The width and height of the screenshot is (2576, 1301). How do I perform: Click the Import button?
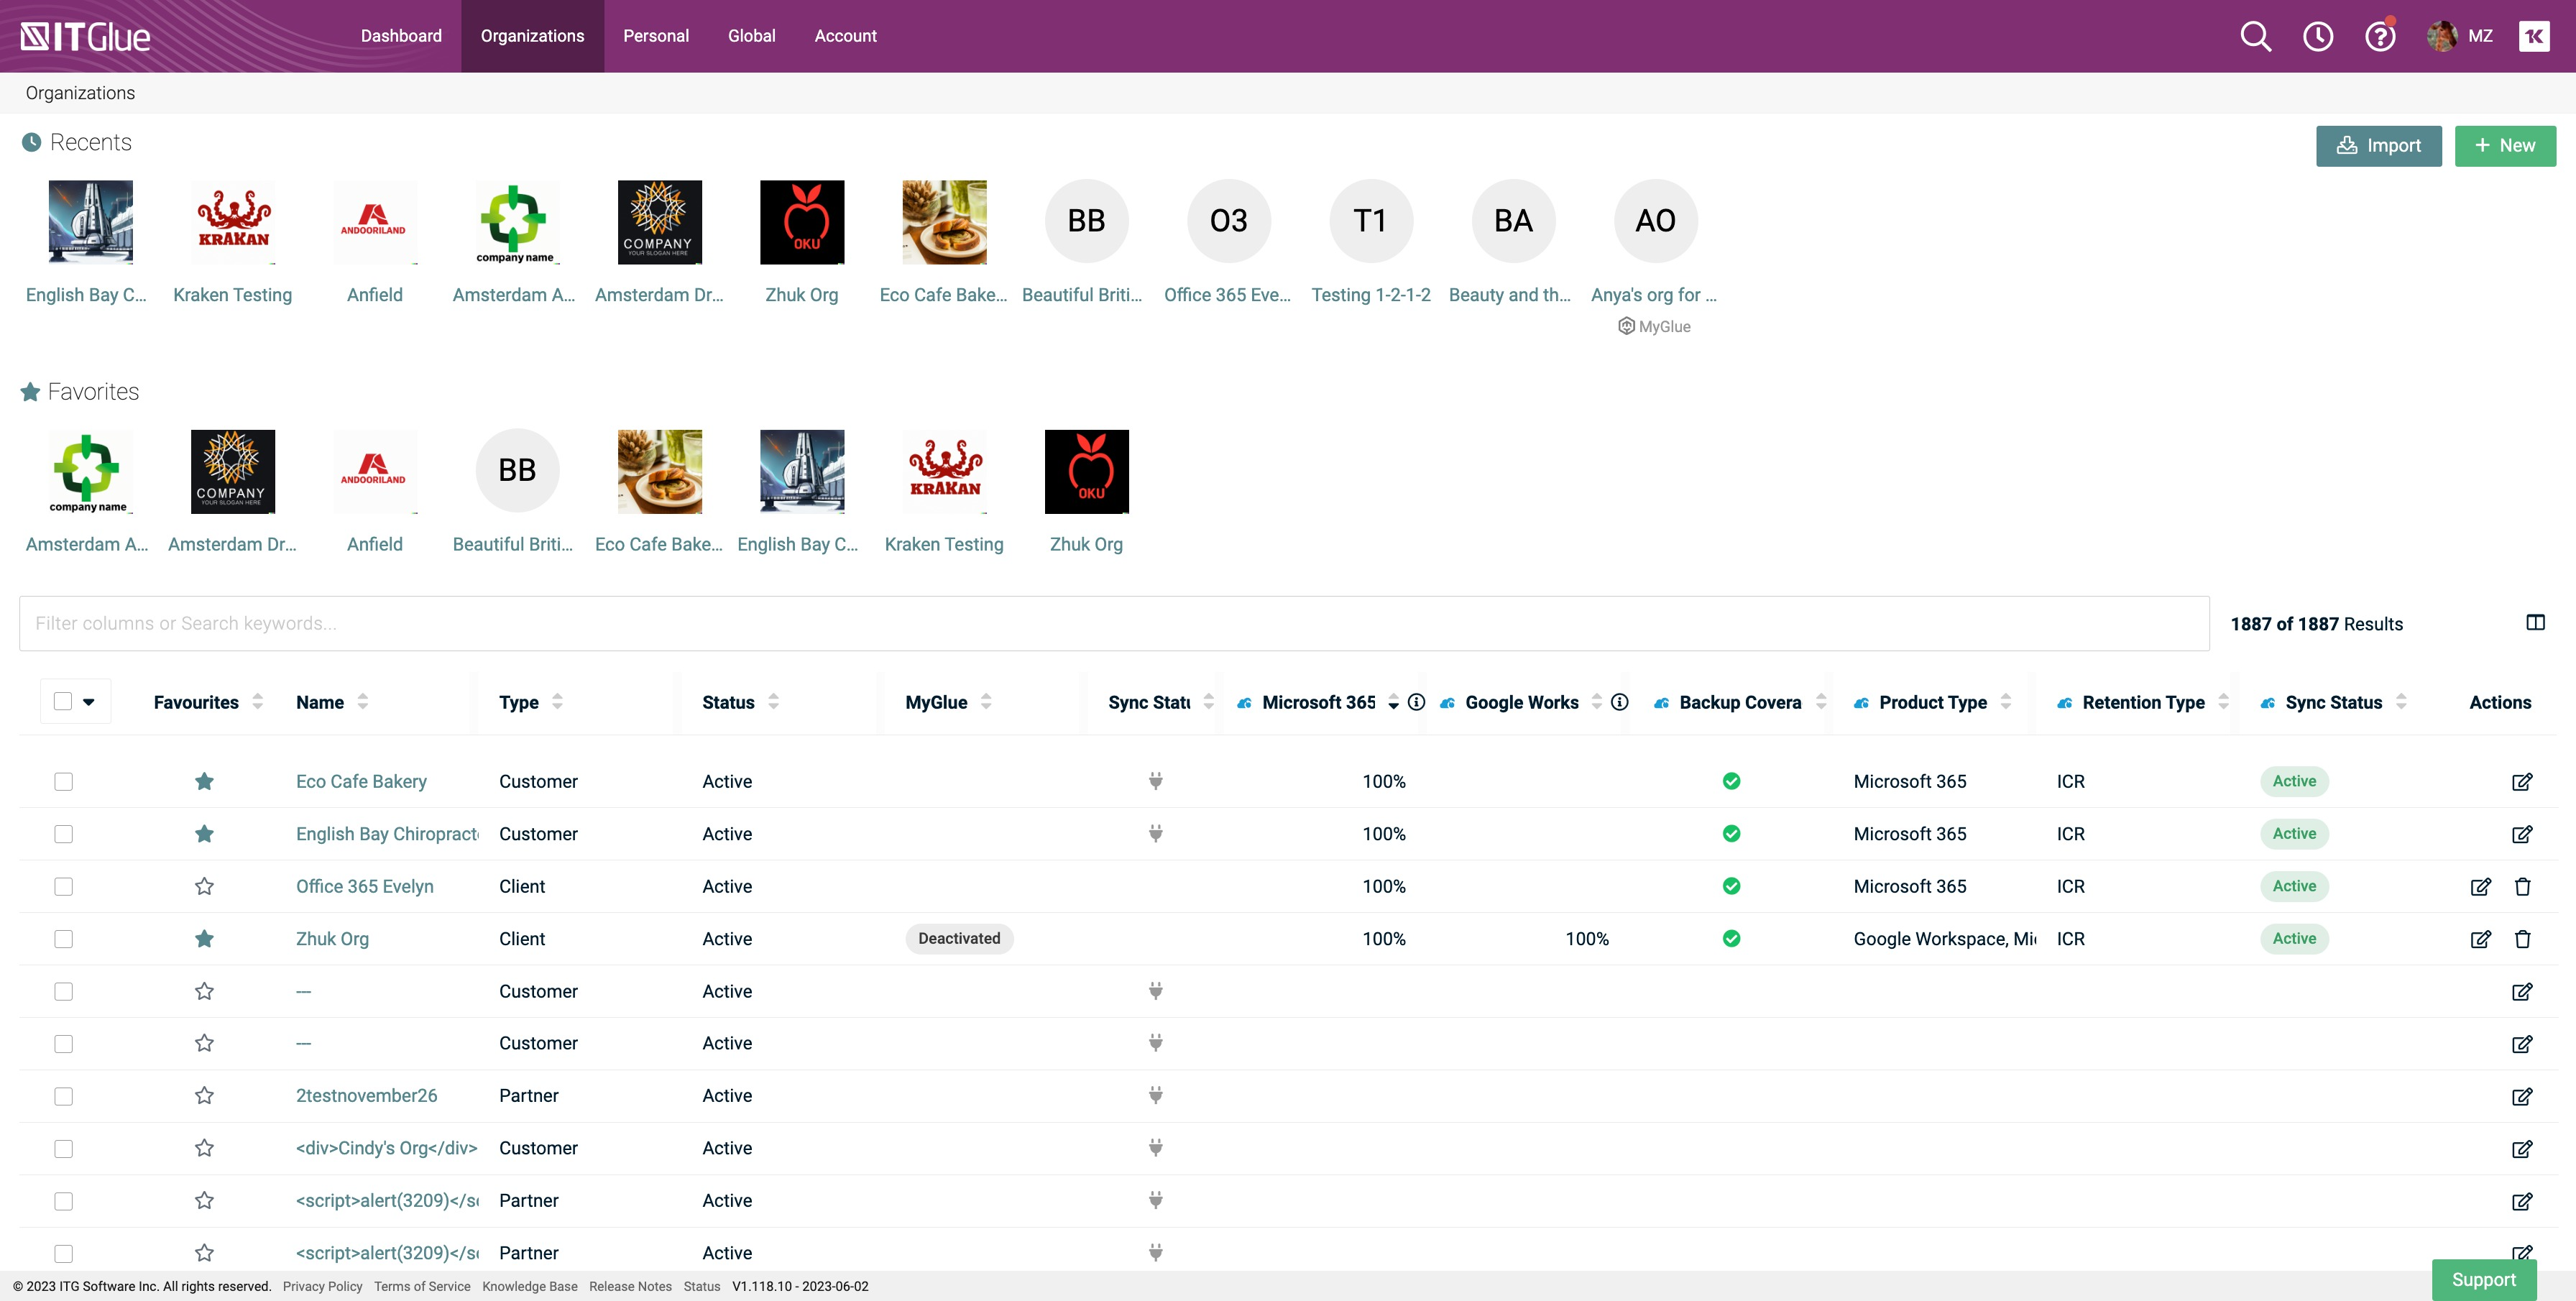tap(2378, 146)
